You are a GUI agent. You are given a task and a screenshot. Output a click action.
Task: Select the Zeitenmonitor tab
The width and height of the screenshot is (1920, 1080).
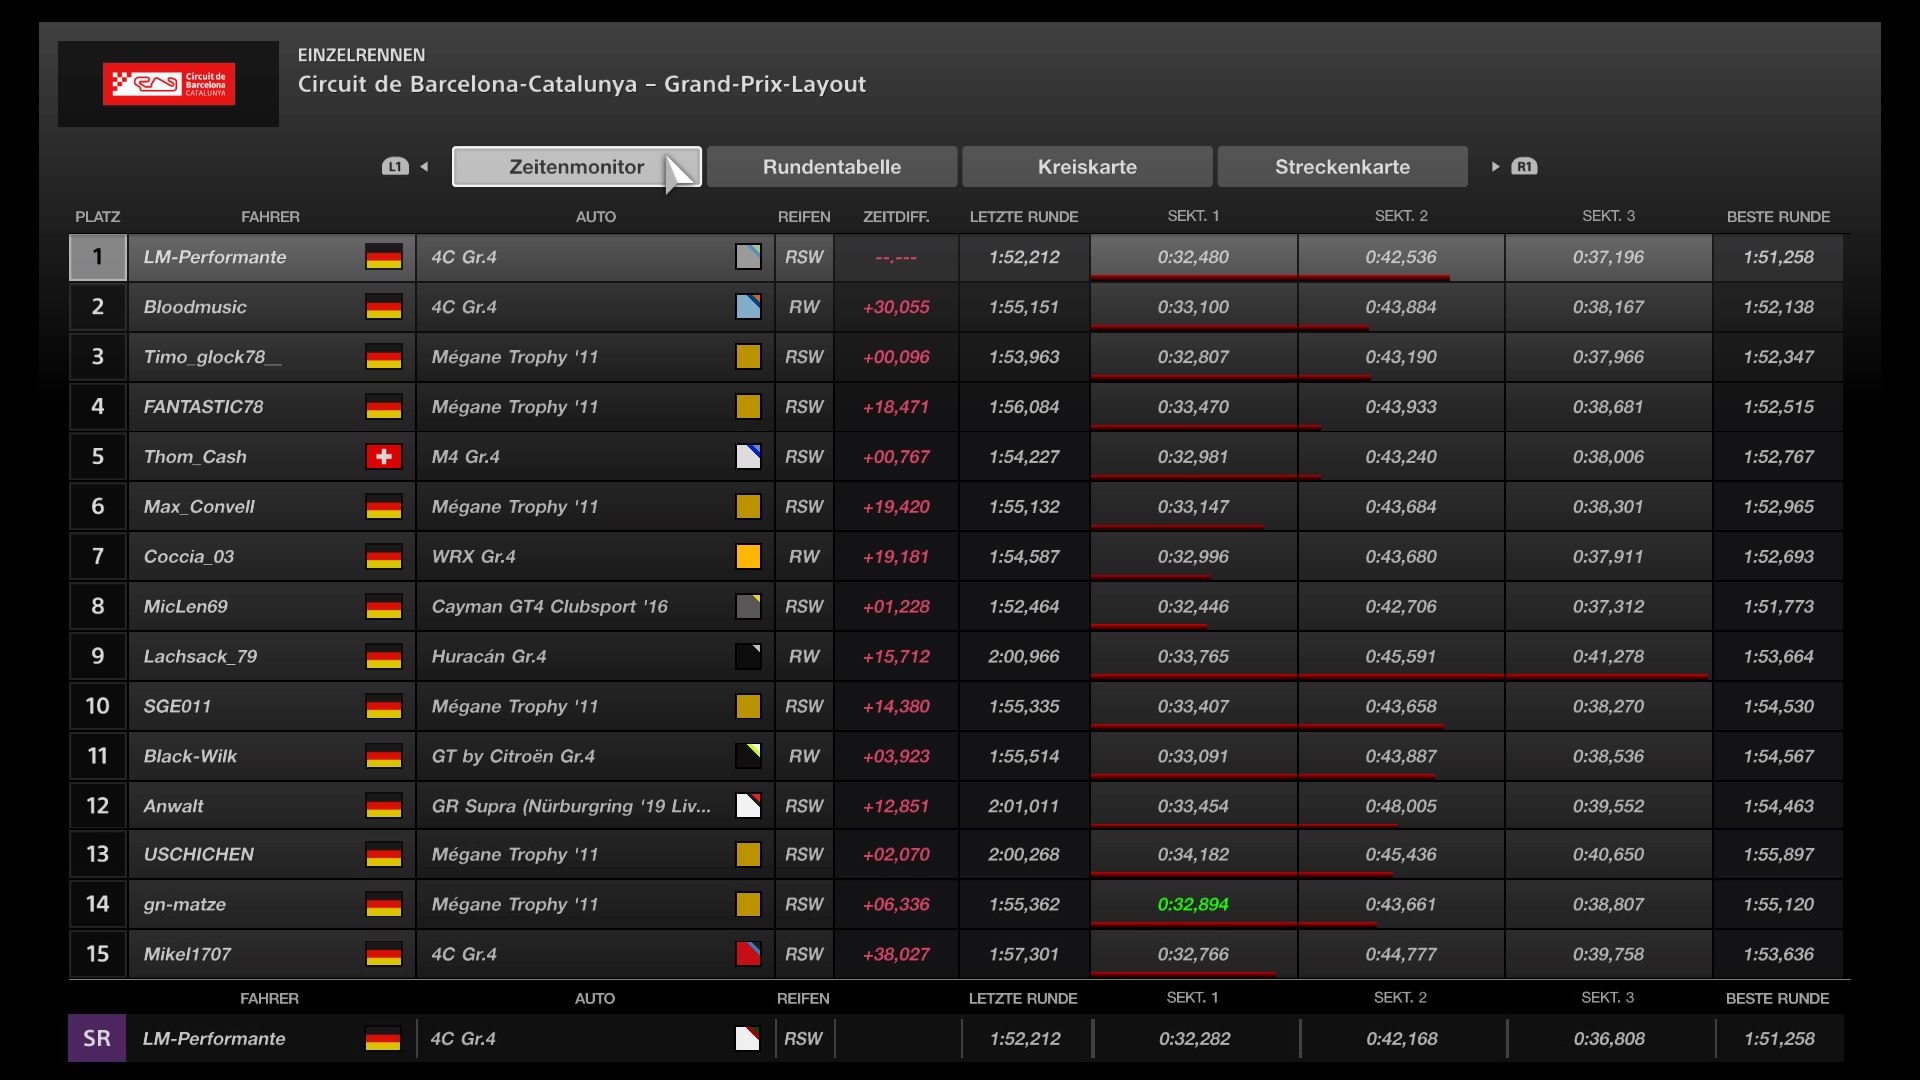[x=576, y=167]
